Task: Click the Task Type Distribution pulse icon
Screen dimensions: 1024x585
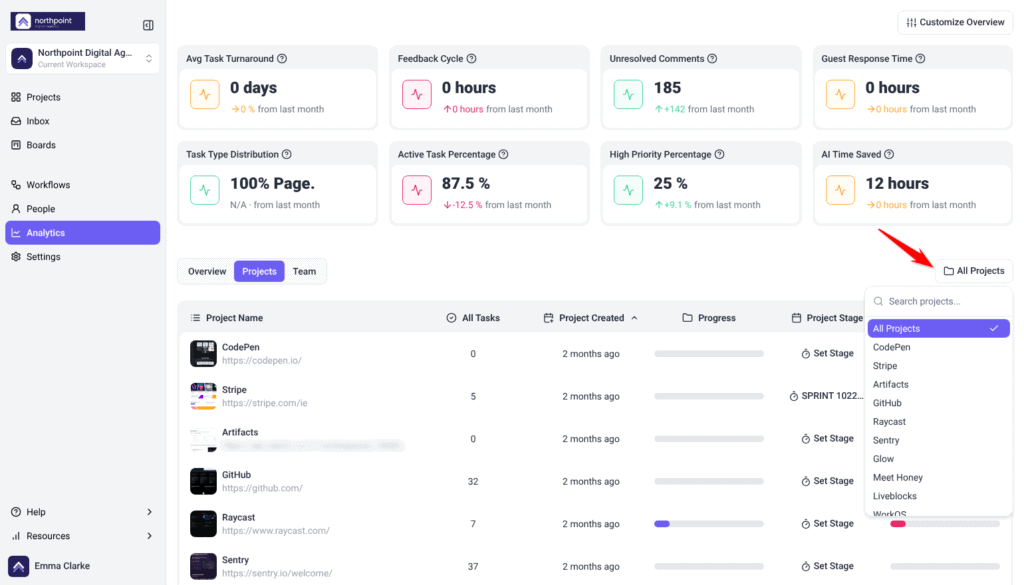Action: click(205, 191)
